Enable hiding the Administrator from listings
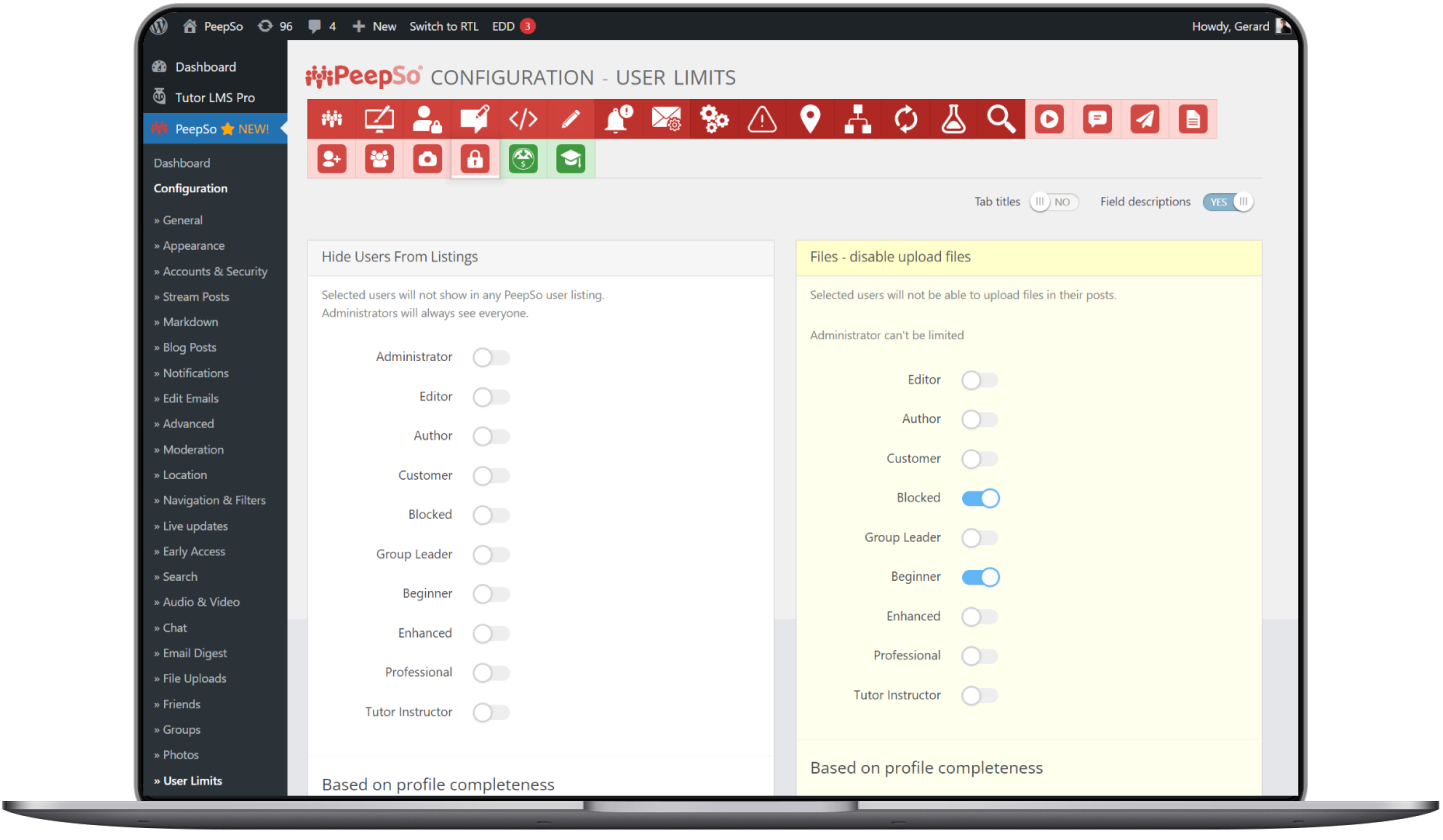Screen dimensions: 1443x840 click(x=491, y=357)
